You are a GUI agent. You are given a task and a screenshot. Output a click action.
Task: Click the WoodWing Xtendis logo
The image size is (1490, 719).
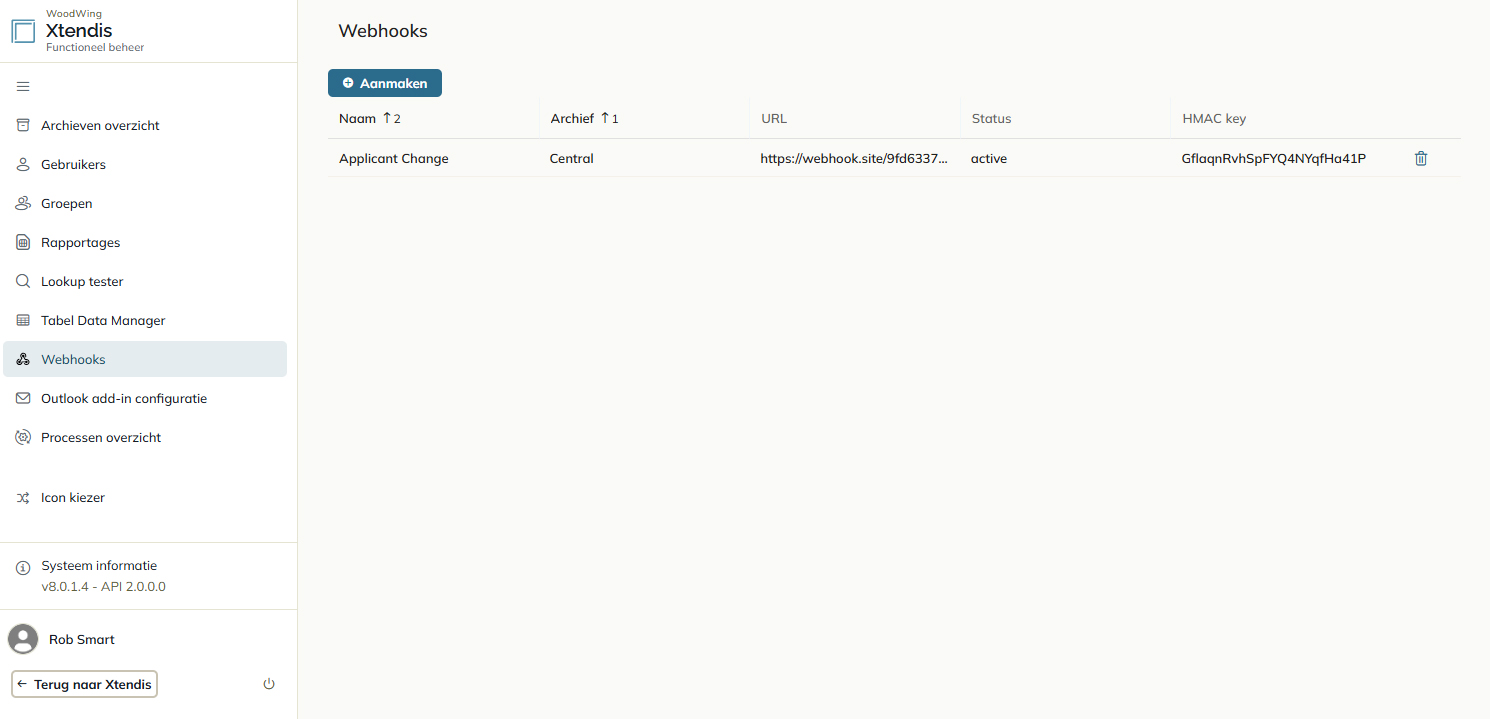(23, 31)
